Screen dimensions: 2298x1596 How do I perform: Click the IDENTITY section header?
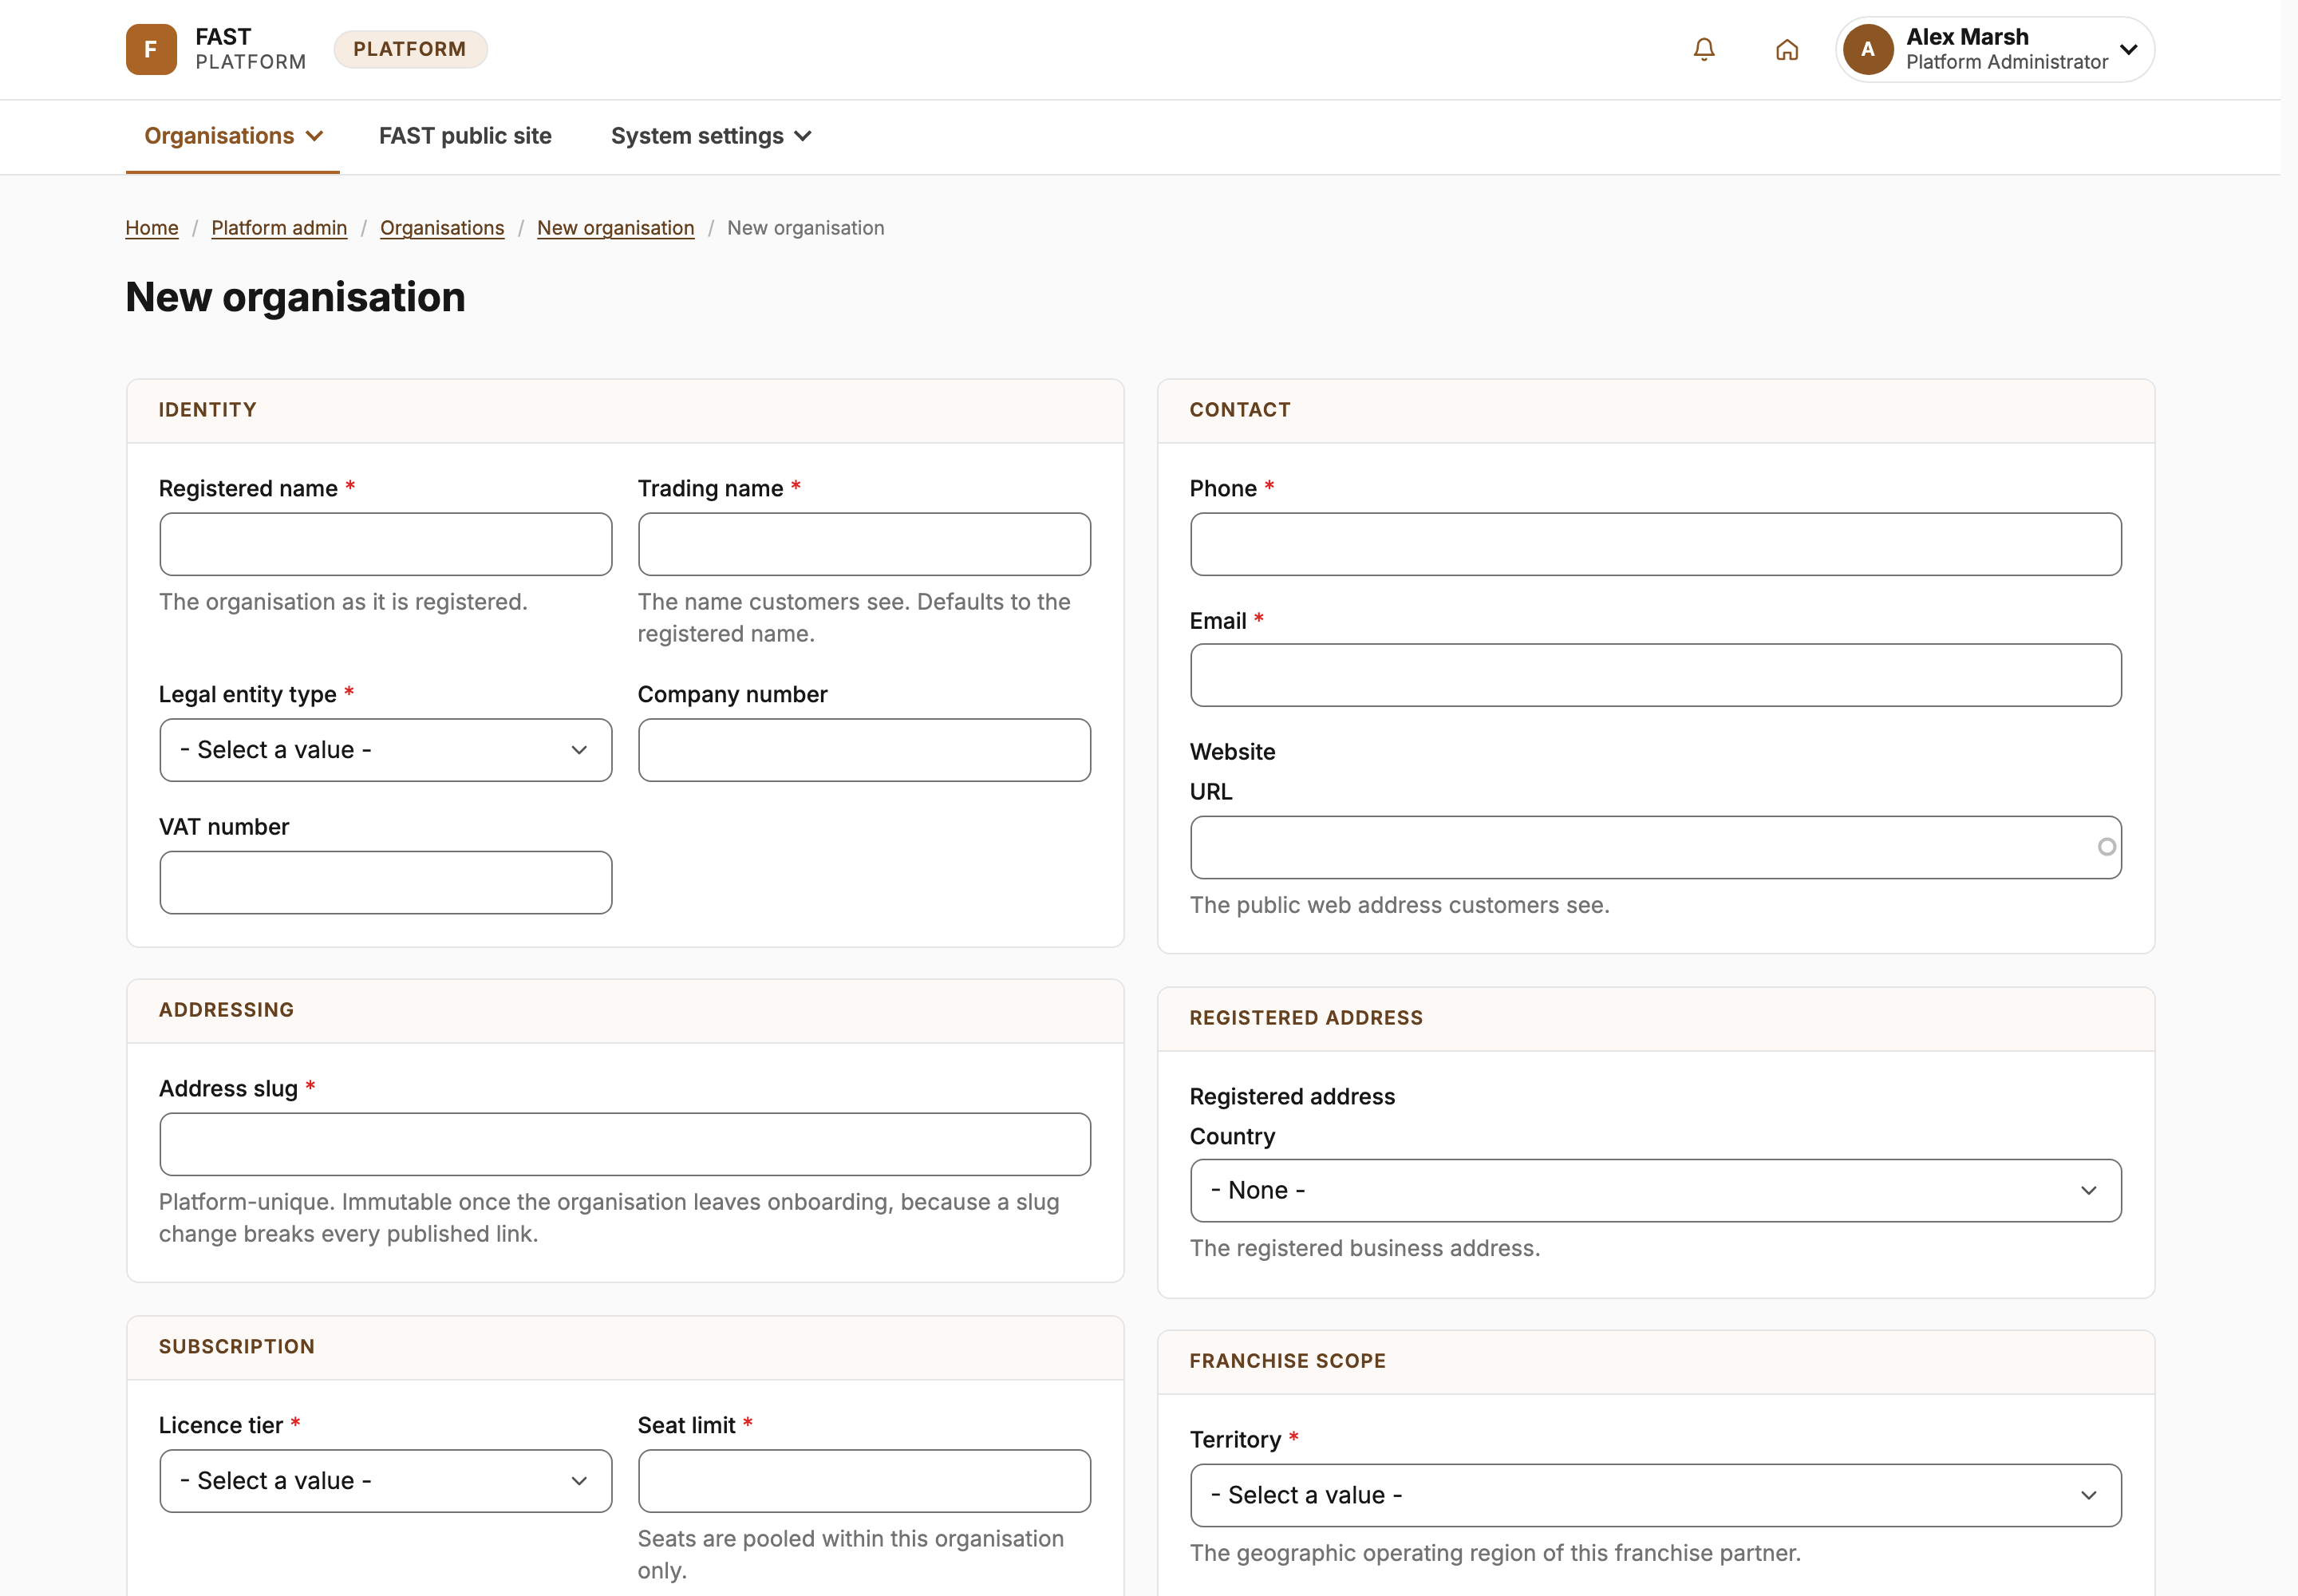625,411
